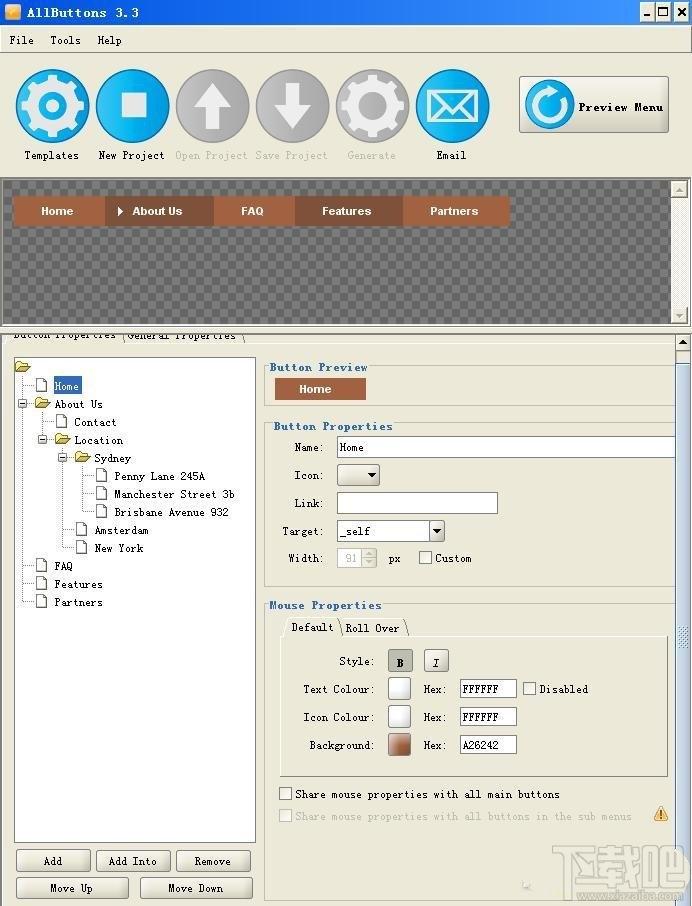
Task: Open the Help menu
Action: pyautogui.click(x=109, y=40)
